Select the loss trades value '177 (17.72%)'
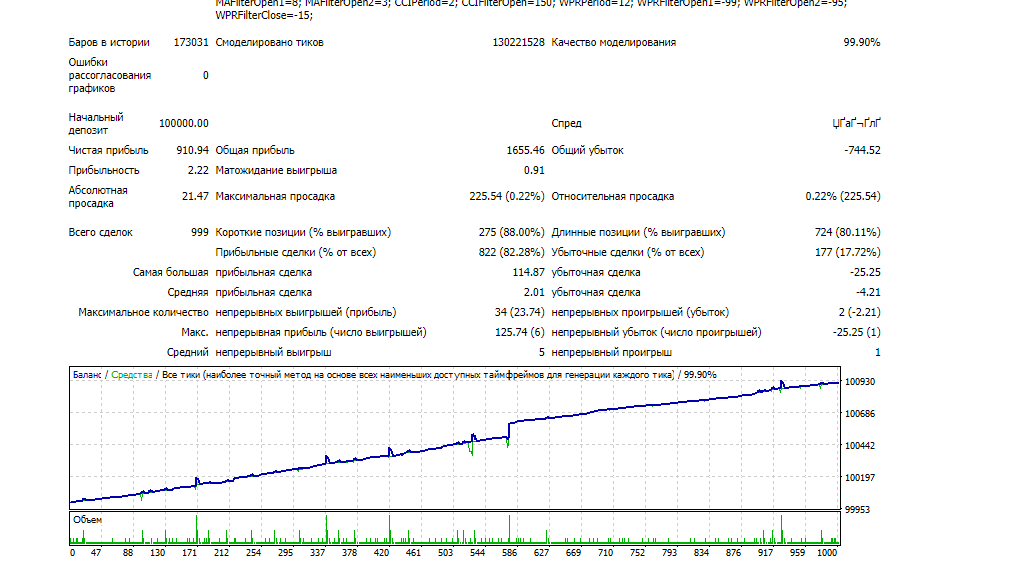The image size is (1026, 567). tap(847, 253)
